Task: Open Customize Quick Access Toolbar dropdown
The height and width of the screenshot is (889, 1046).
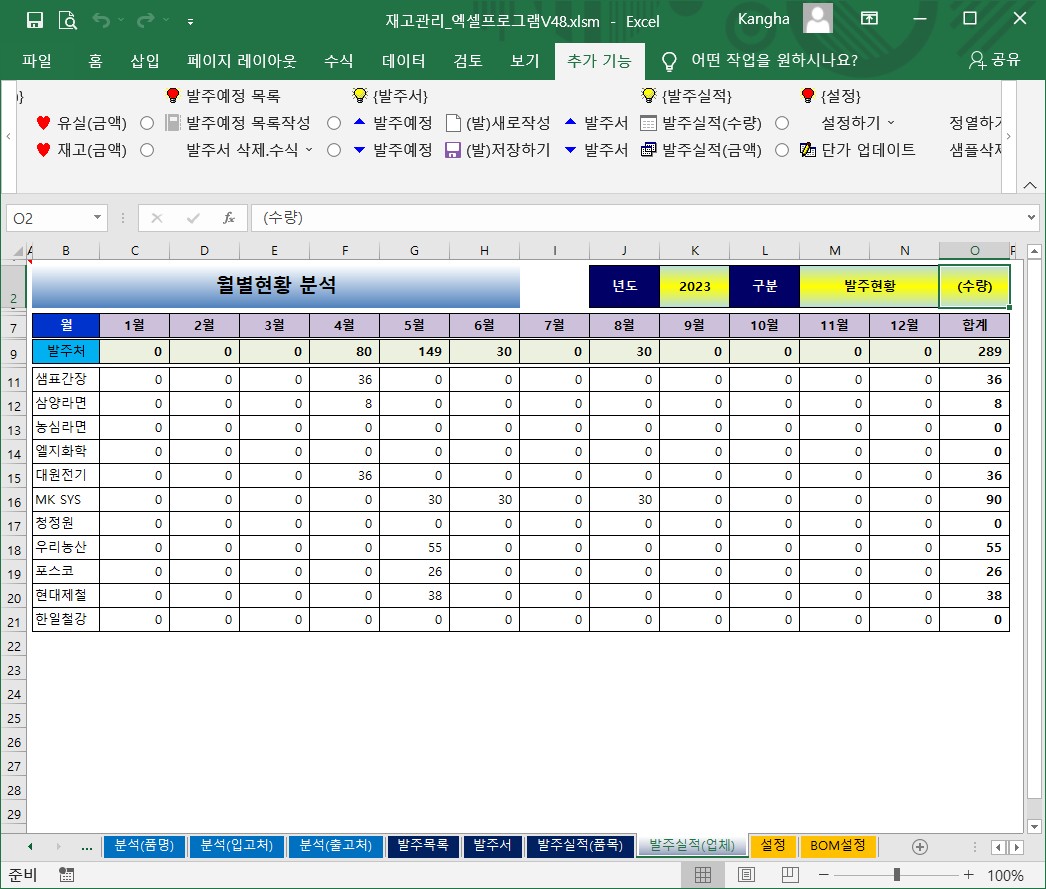Action: point(191,22)
